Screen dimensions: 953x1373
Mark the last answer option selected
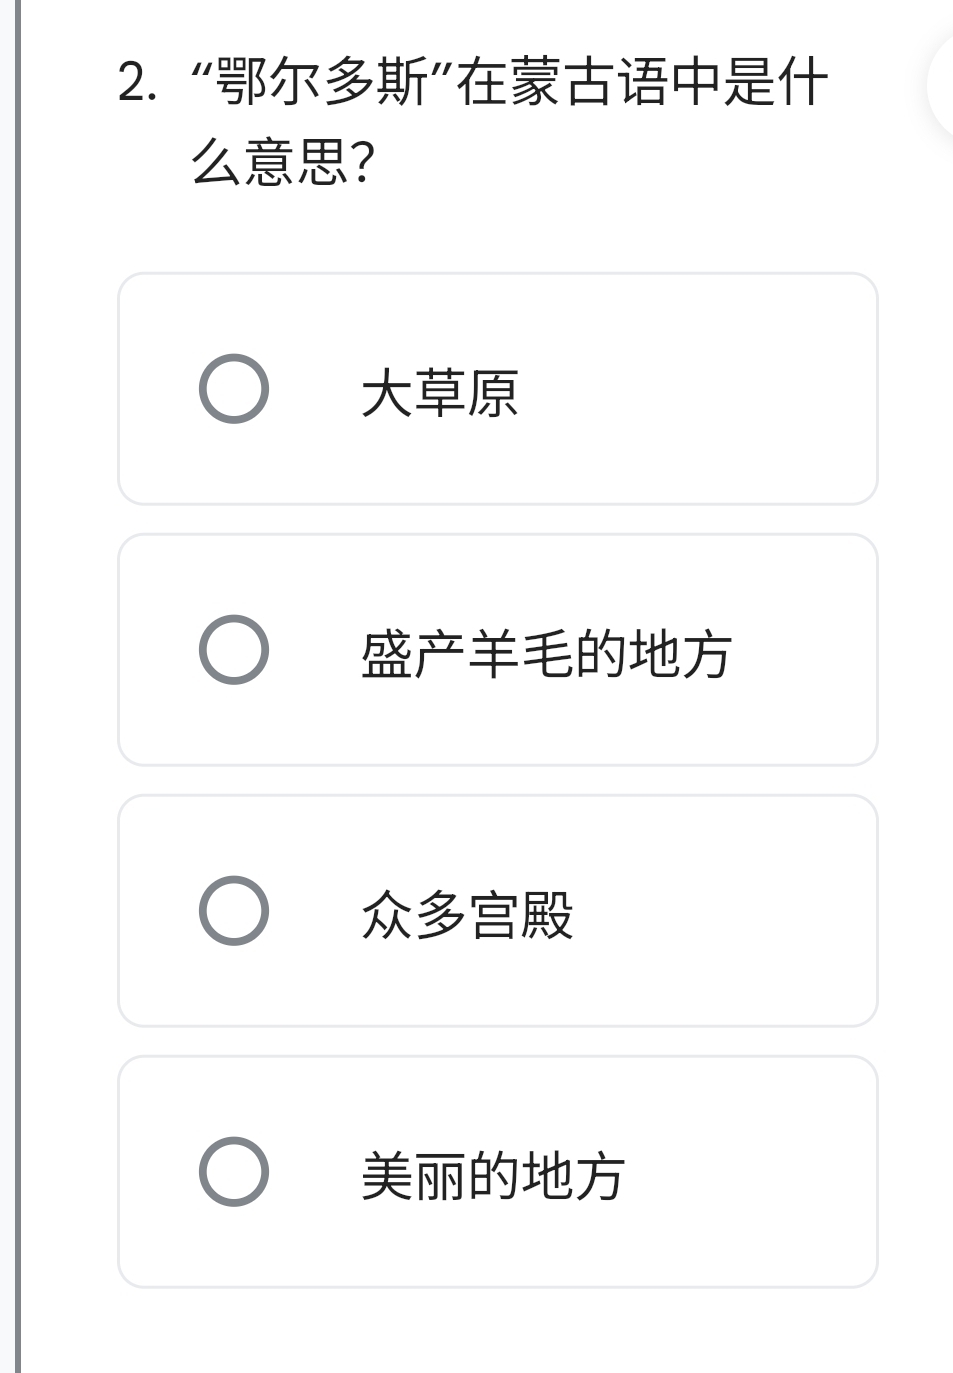pyautogui.click(x=234, y=1170)
